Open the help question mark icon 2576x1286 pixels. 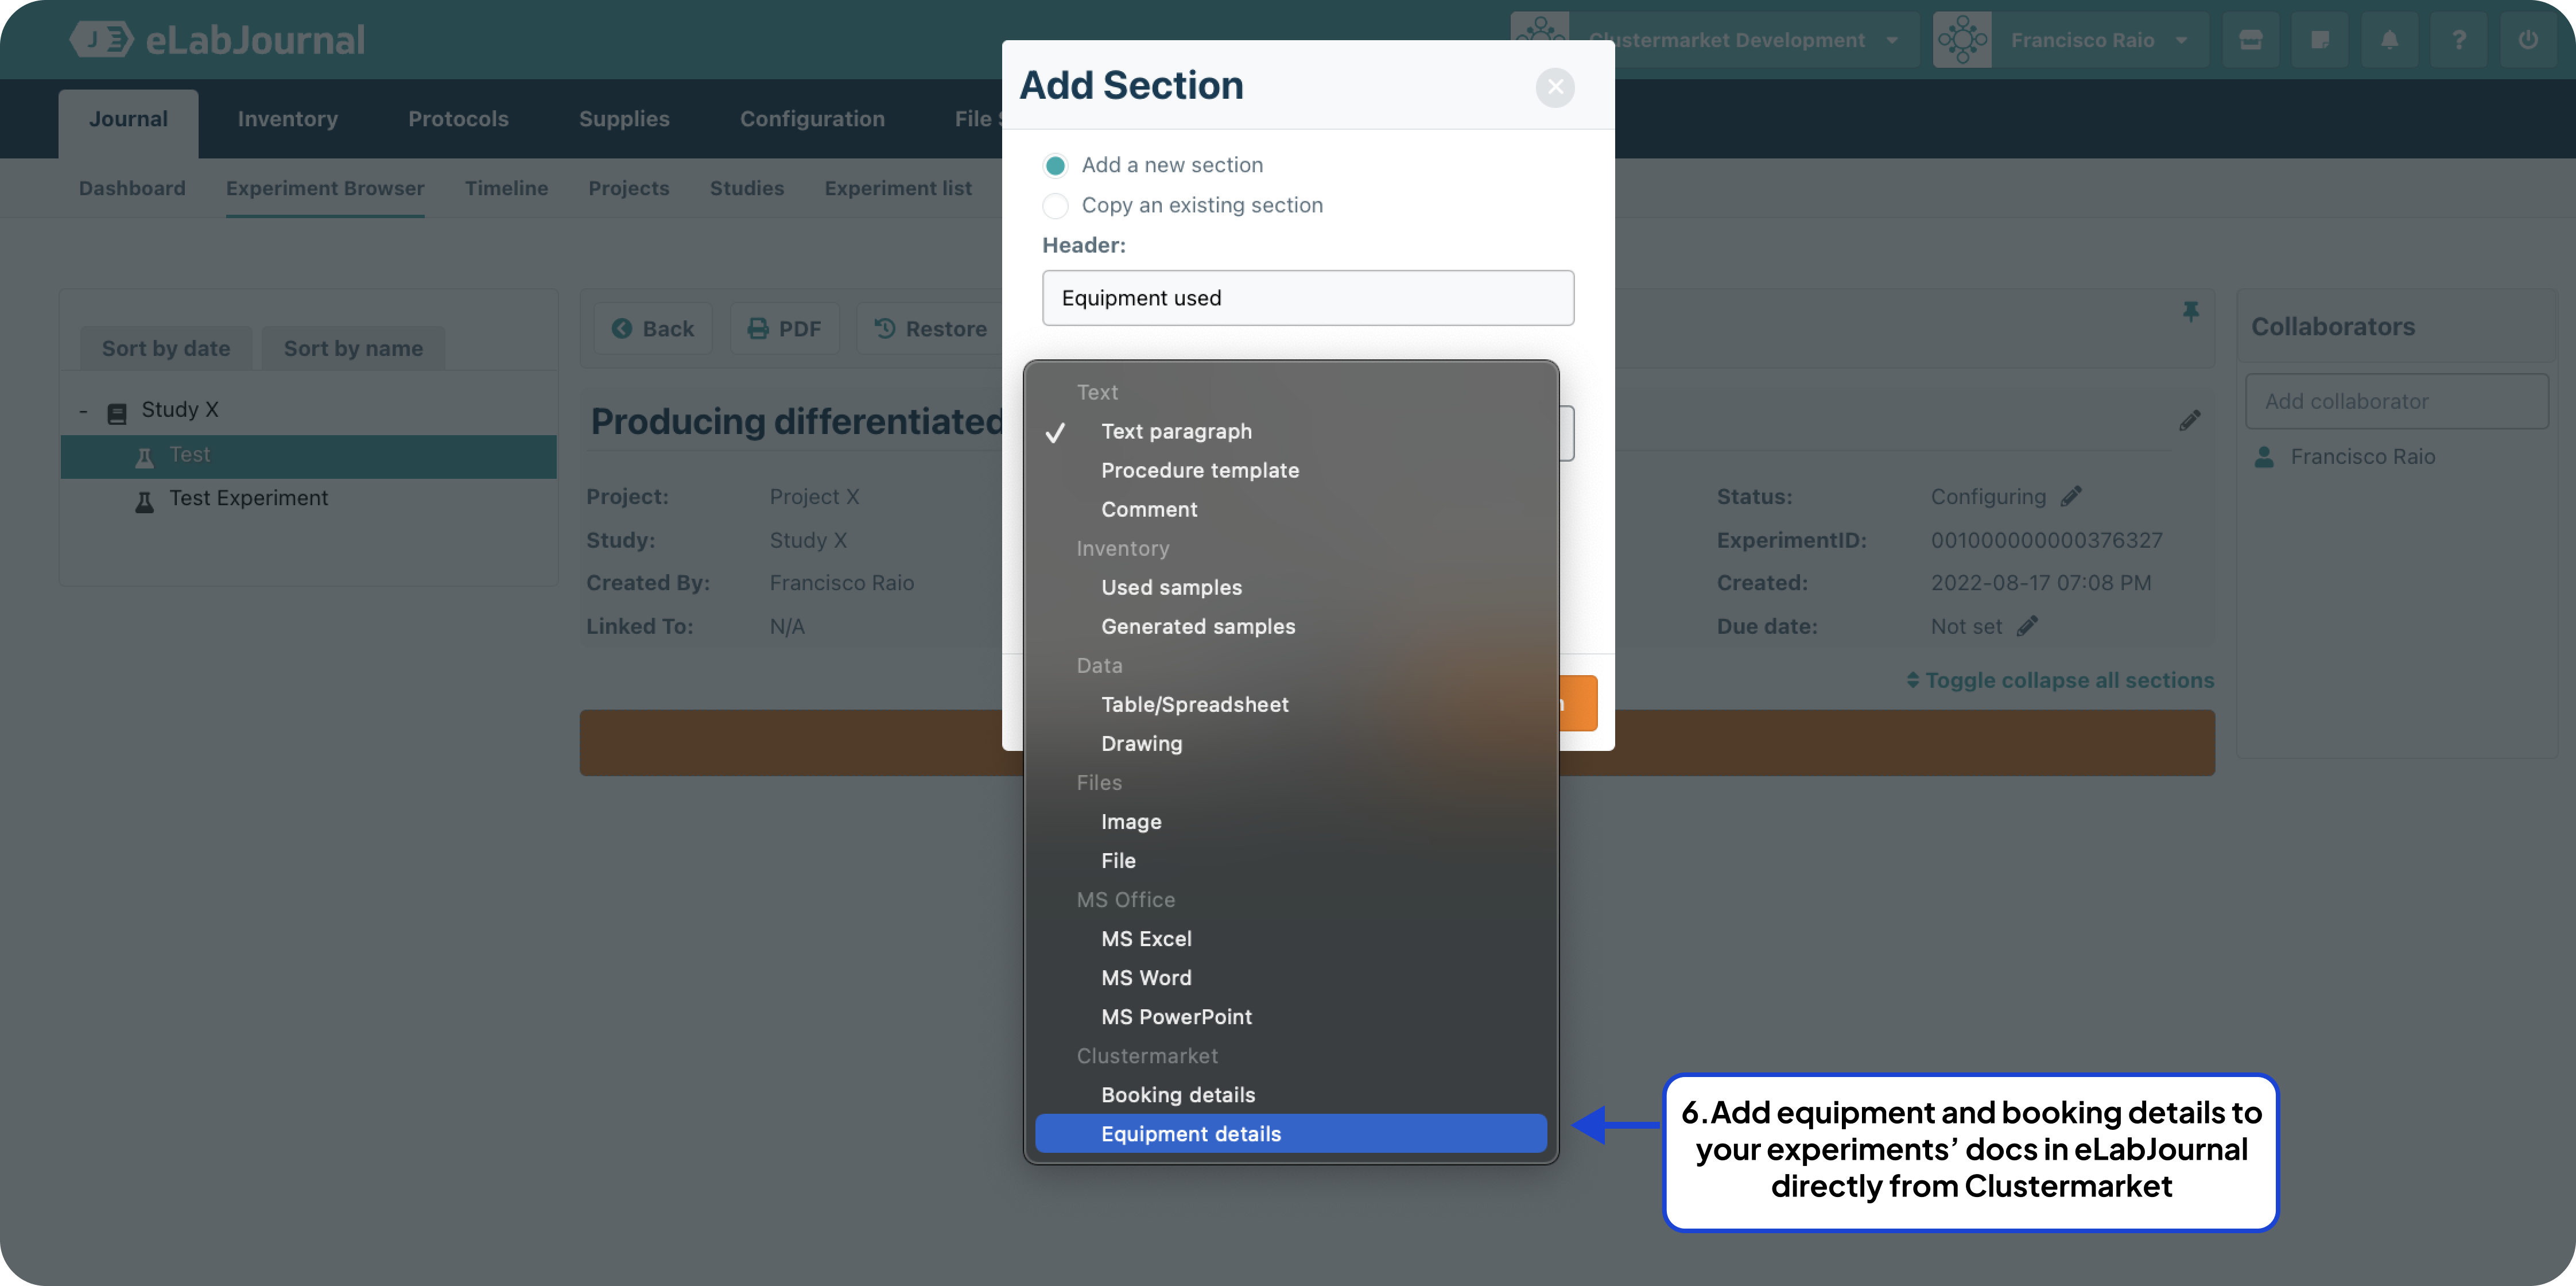(x=2459, y=40)
